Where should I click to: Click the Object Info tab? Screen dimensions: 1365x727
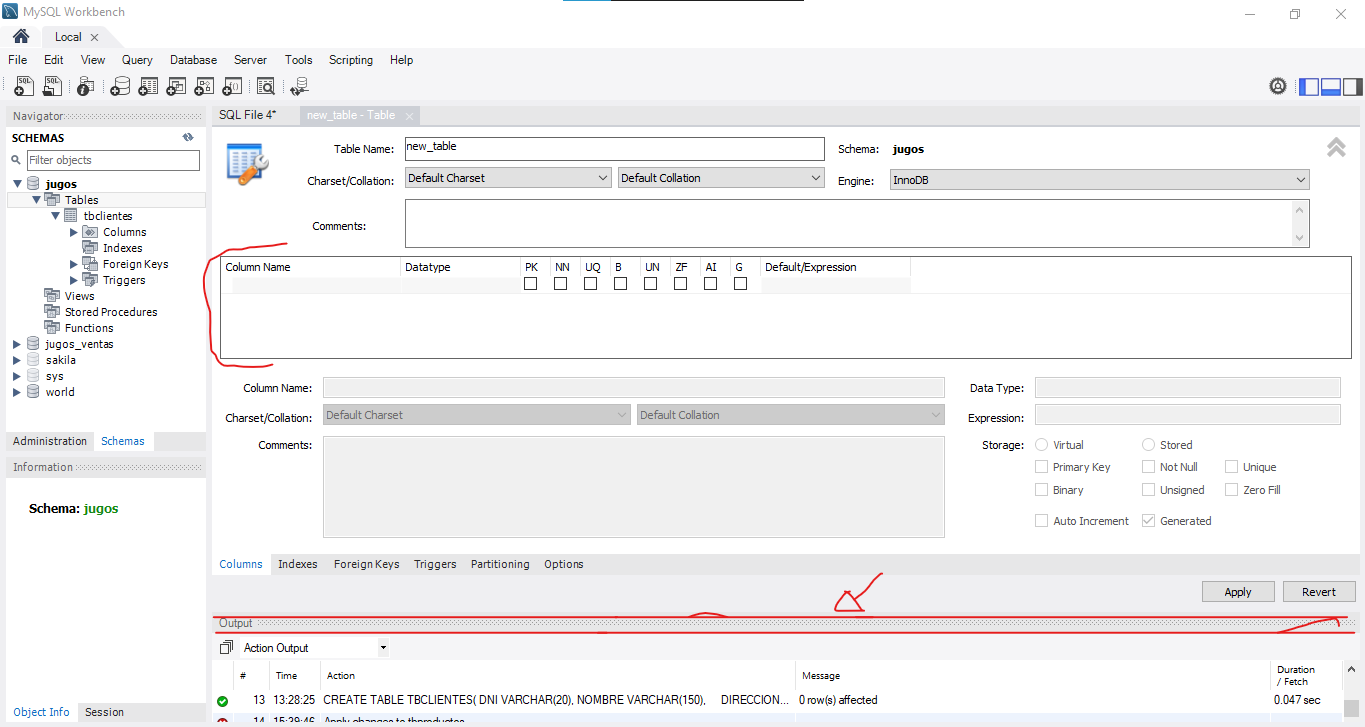[x=42, y=712]
